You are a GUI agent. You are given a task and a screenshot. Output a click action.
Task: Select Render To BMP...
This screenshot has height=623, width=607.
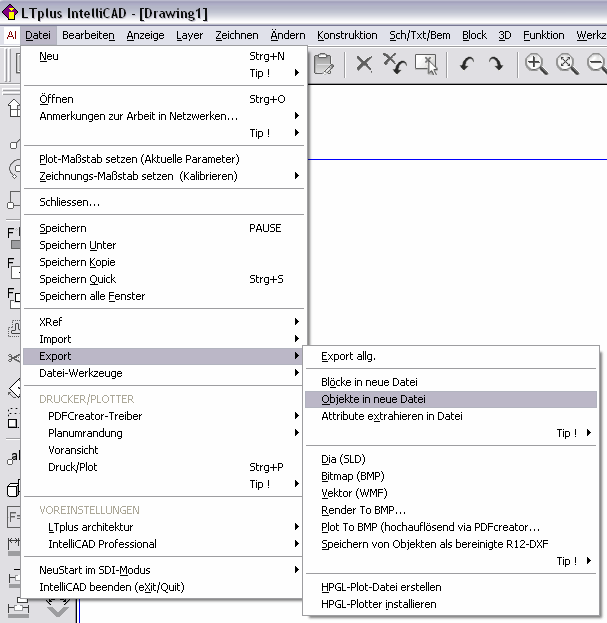(x=451, y=511)
